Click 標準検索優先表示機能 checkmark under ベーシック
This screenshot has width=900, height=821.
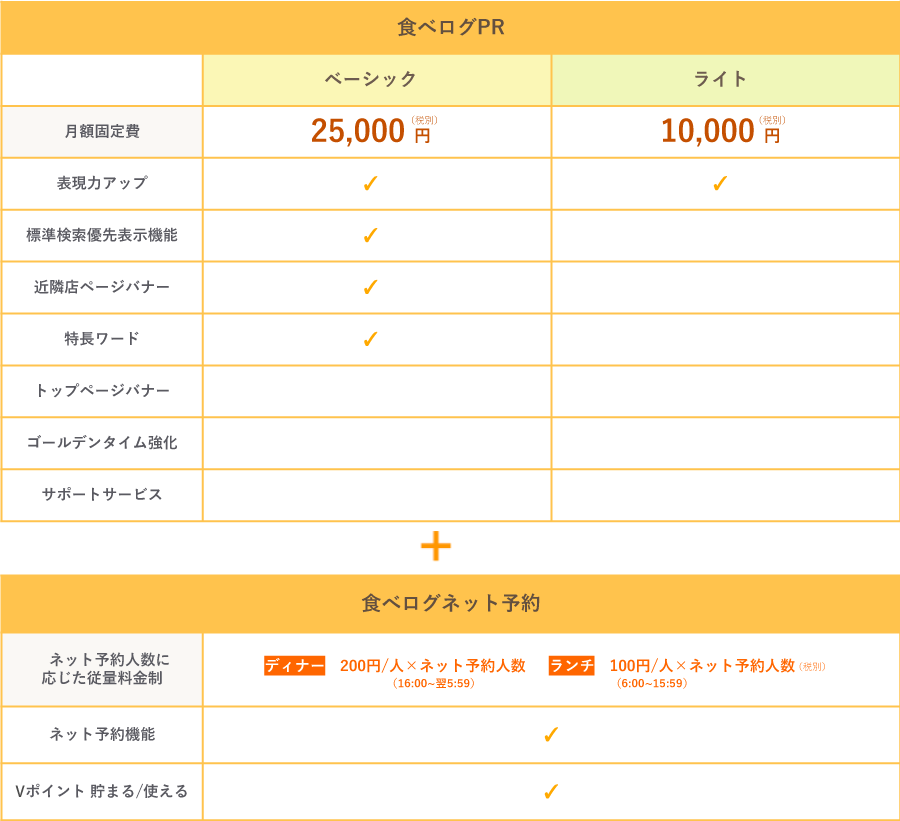371,235
